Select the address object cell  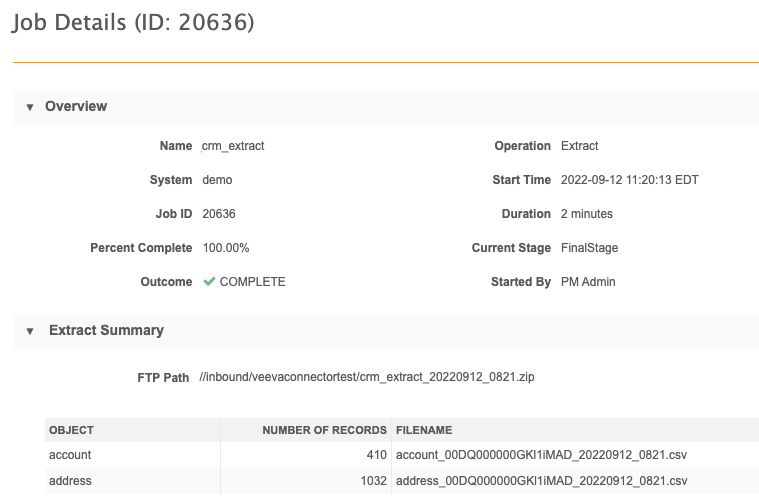pos(70,481)
